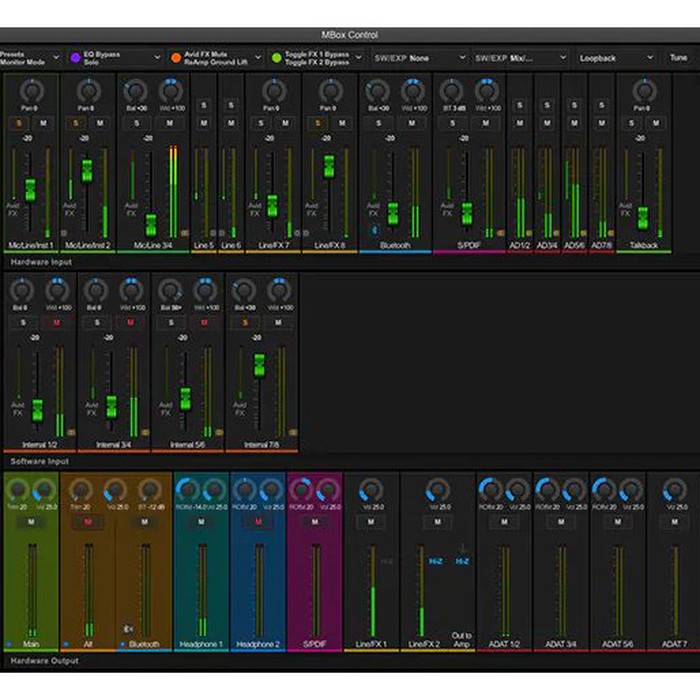The image size is (700, 700).
Task: Open the SW/EXP None dropdown
Action: pos(420,58)
